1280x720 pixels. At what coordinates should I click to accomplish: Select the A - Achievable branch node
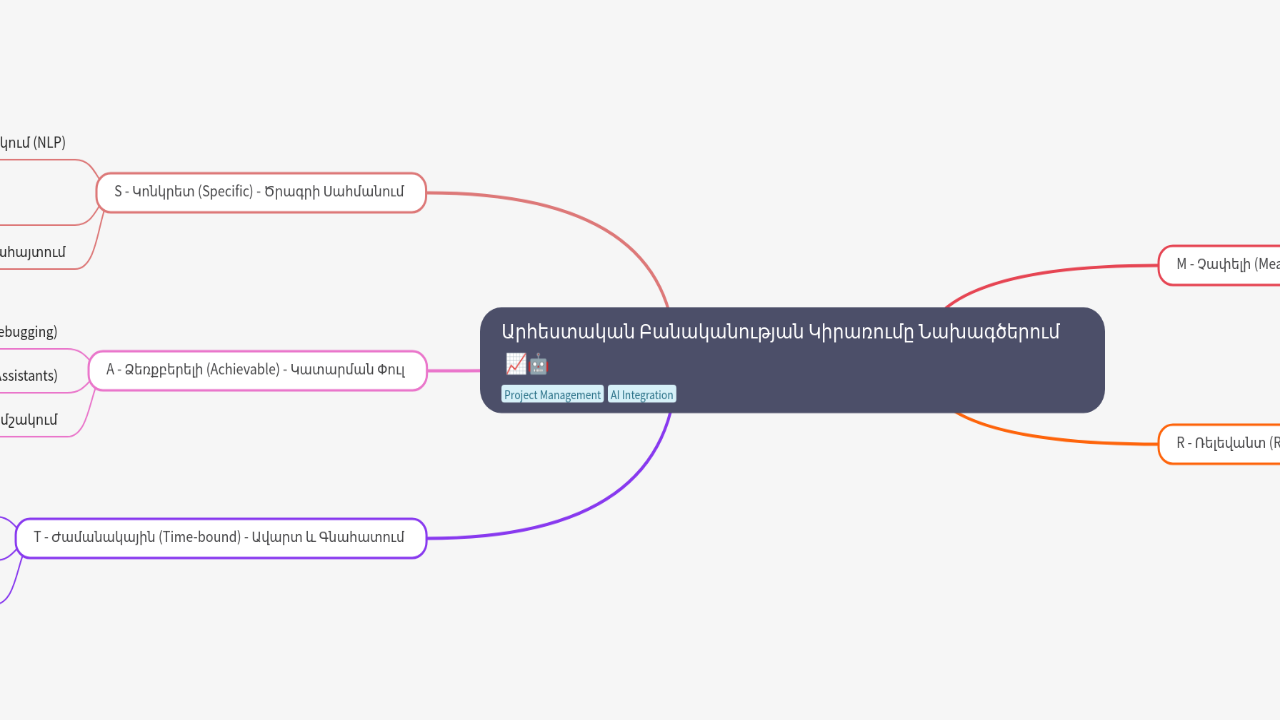(x=256, y=370)
